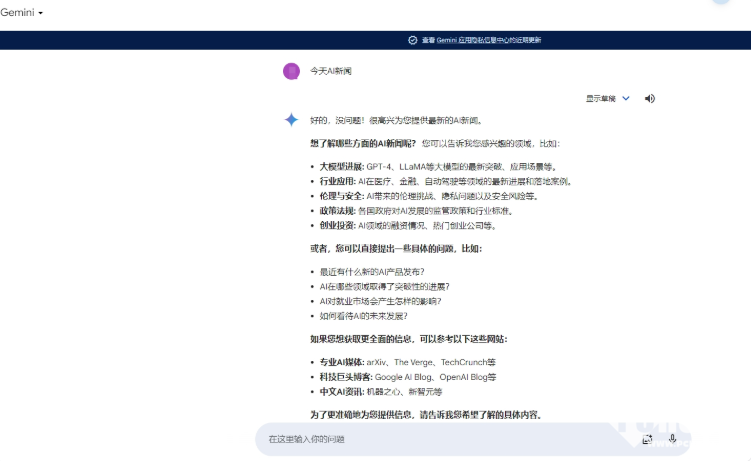This screenshot has width=751, height=461.
Task: Expand drafts using chevron next to 显示草稿
Action: pos(626,98)
